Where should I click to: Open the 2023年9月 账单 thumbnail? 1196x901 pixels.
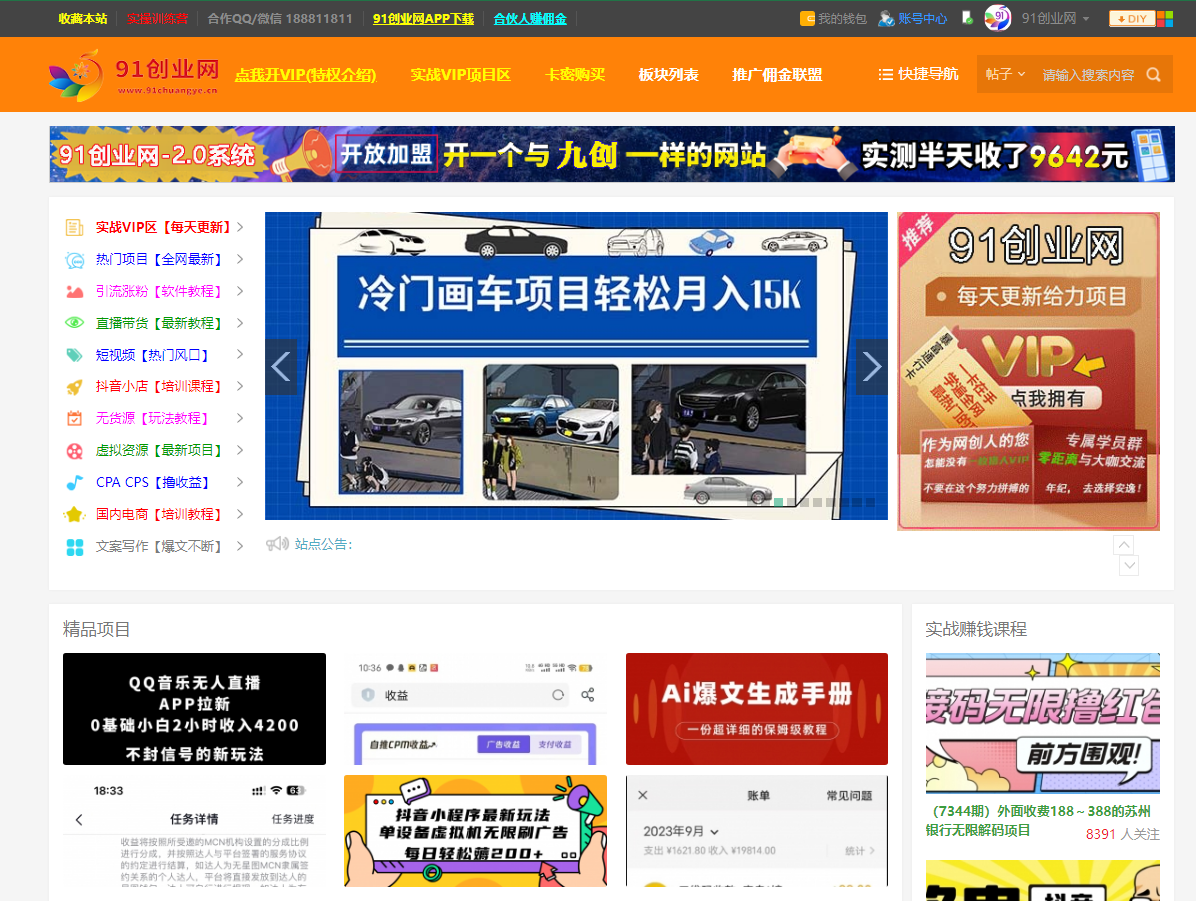757,831
